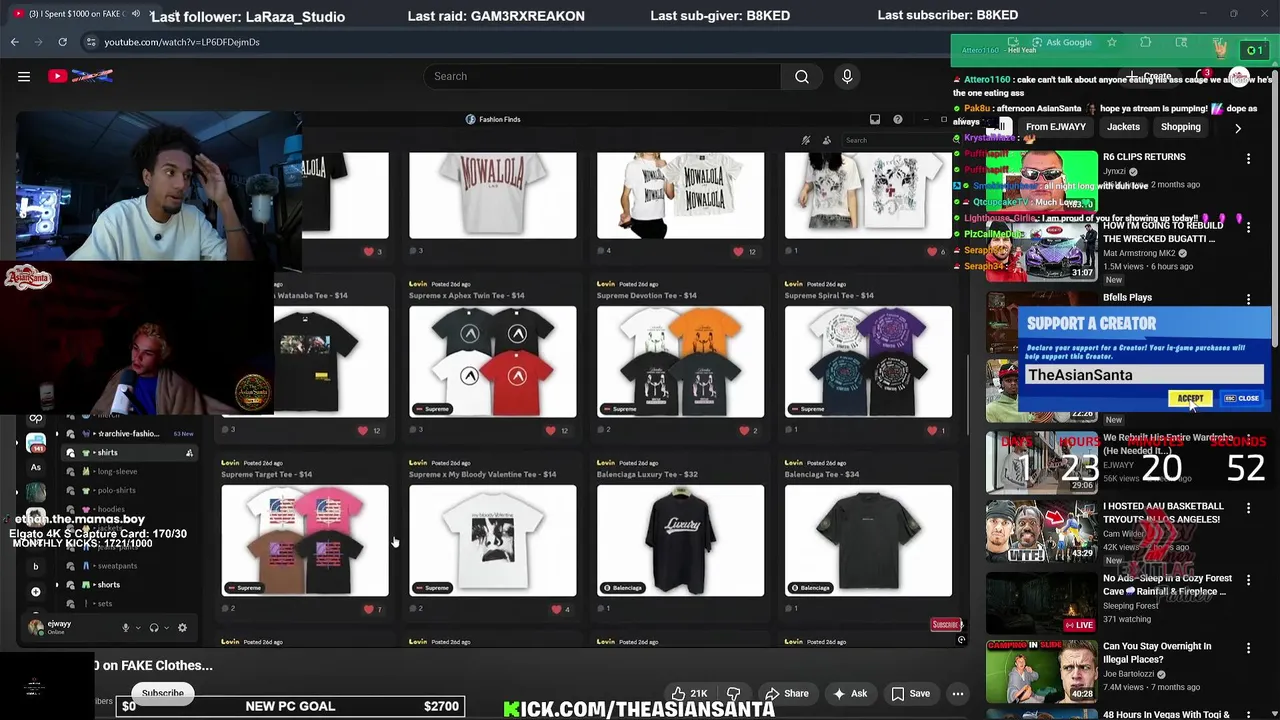The width and height of the screenshot is (1280, 720).
Task: Click the YouTube search magnifier button
Action: pos(802,76)
